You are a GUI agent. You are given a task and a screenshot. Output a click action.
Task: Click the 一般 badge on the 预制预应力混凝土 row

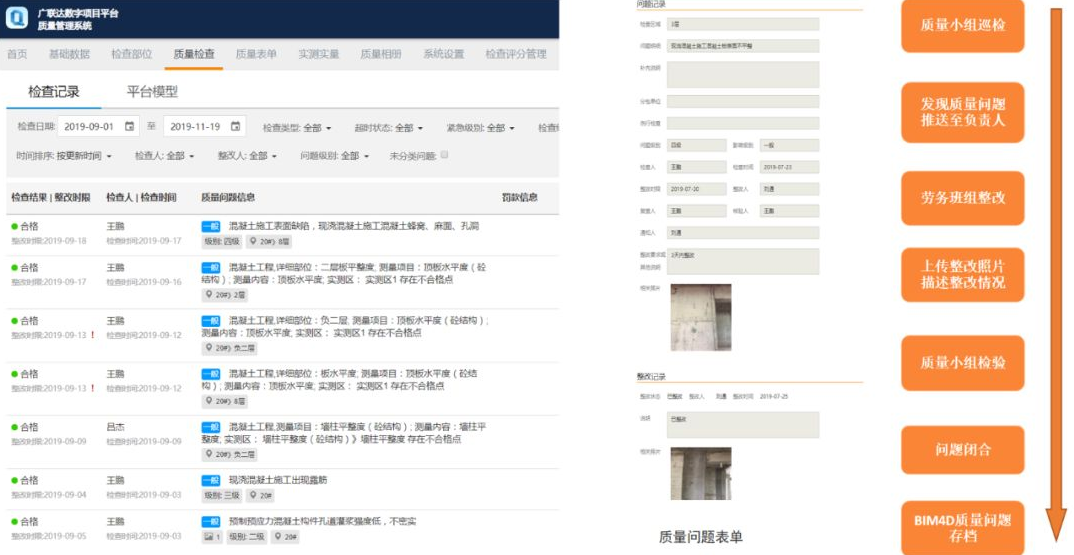pos(211,522)
